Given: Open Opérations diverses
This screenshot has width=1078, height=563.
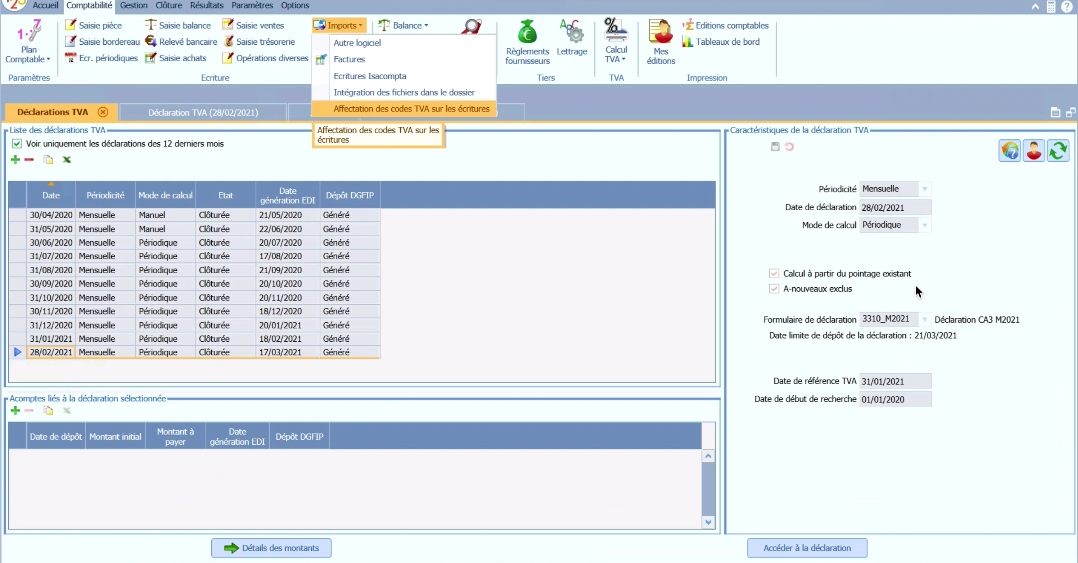Looking at the screenshot, I should click(x=265, y=58).
